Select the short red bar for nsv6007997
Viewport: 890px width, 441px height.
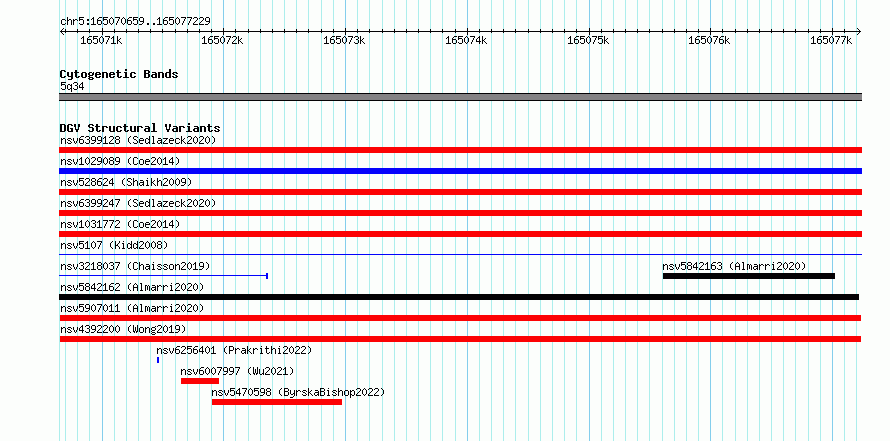[200, 381]
